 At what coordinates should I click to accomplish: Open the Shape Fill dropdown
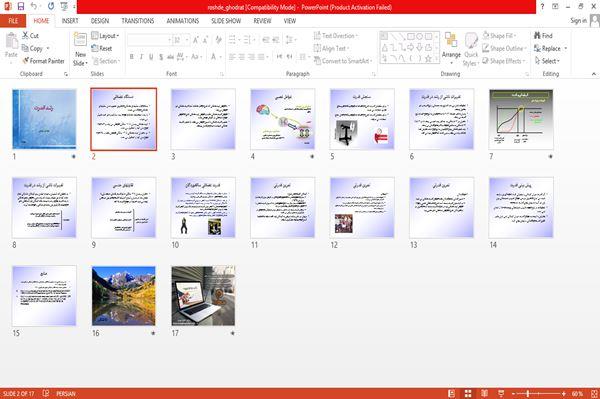(499, 36)
